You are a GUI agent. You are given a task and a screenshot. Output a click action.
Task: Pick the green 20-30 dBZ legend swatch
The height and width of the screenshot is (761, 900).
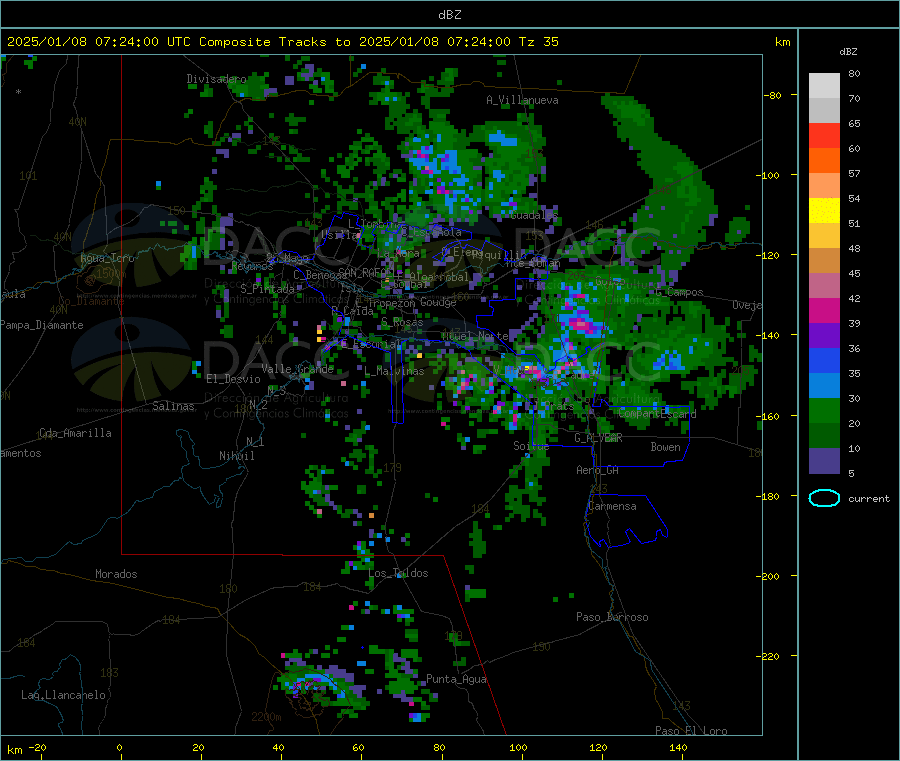(x=824, y=410)
